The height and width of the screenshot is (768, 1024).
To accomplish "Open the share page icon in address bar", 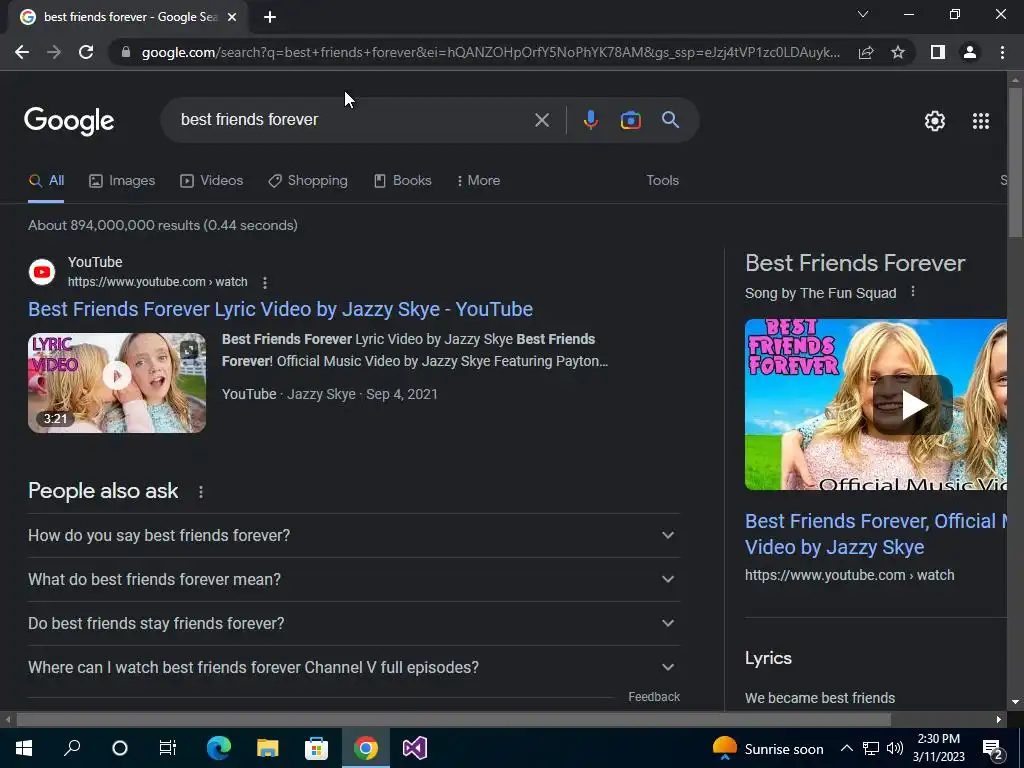I will pos(866,52).
